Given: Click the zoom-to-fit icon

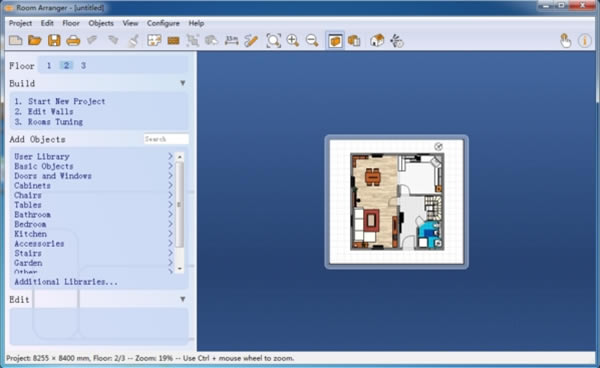Looking at the screenshot, I should click(x=273, y=40).
